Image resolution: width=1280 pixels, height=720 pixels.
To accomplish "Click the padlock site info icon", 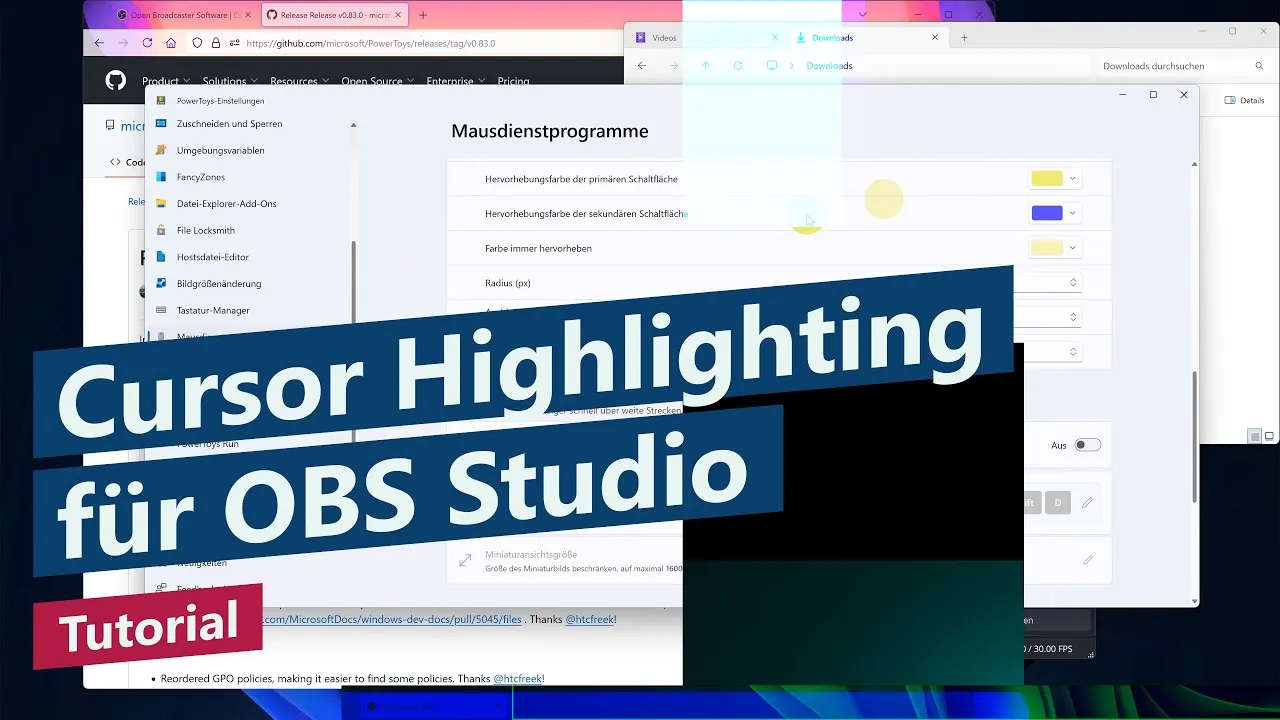I will (216, 43).
